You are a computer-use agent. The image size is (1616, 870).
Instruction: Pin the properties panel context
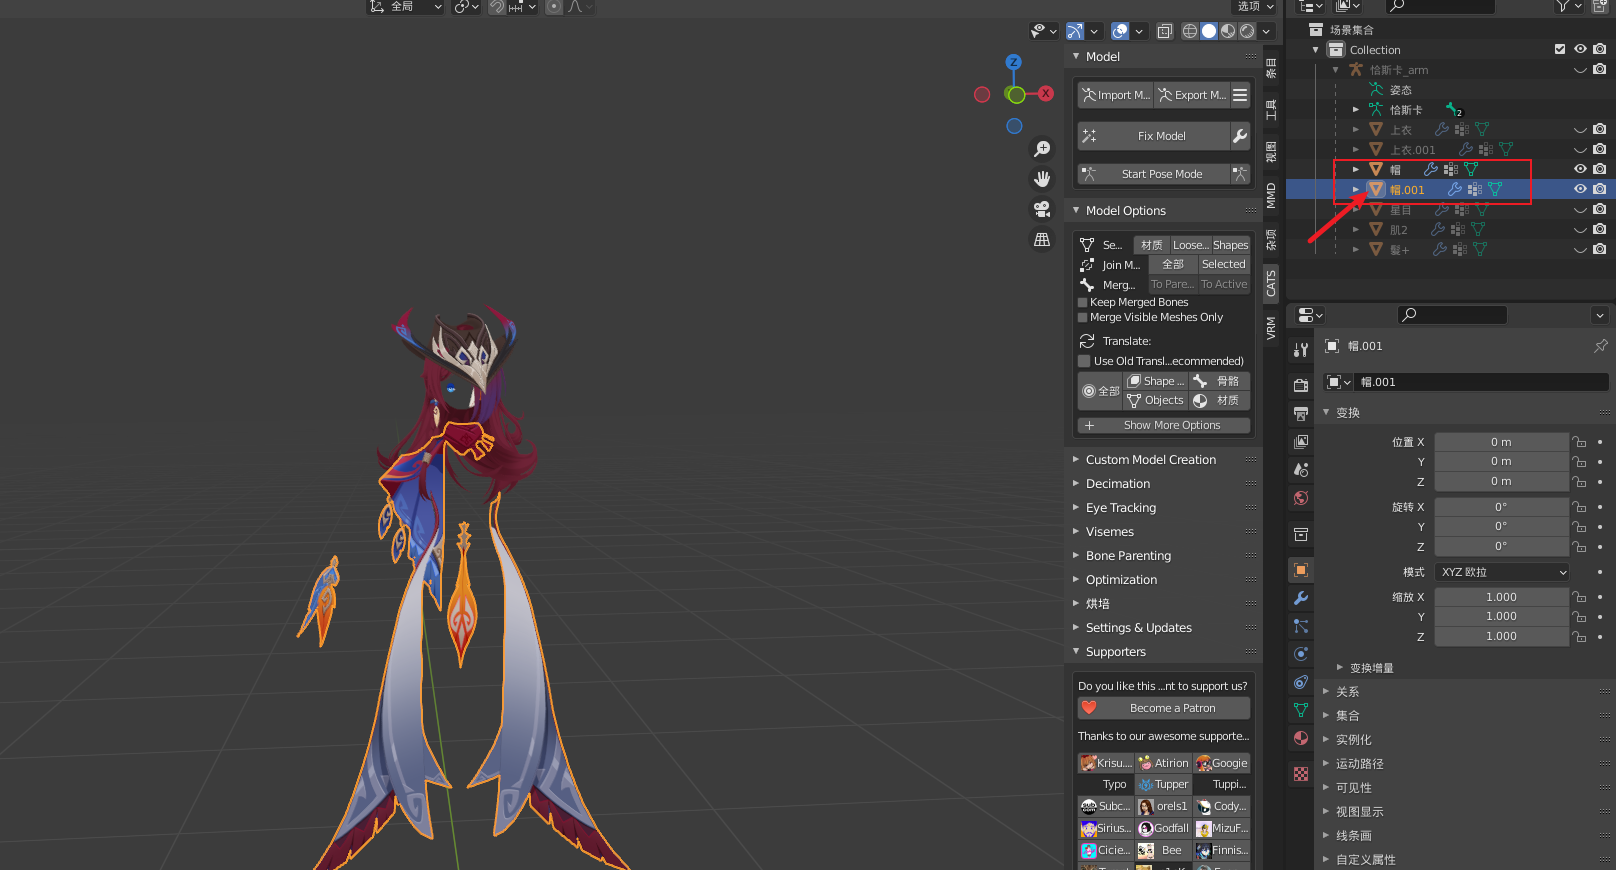coord(1600,346)
